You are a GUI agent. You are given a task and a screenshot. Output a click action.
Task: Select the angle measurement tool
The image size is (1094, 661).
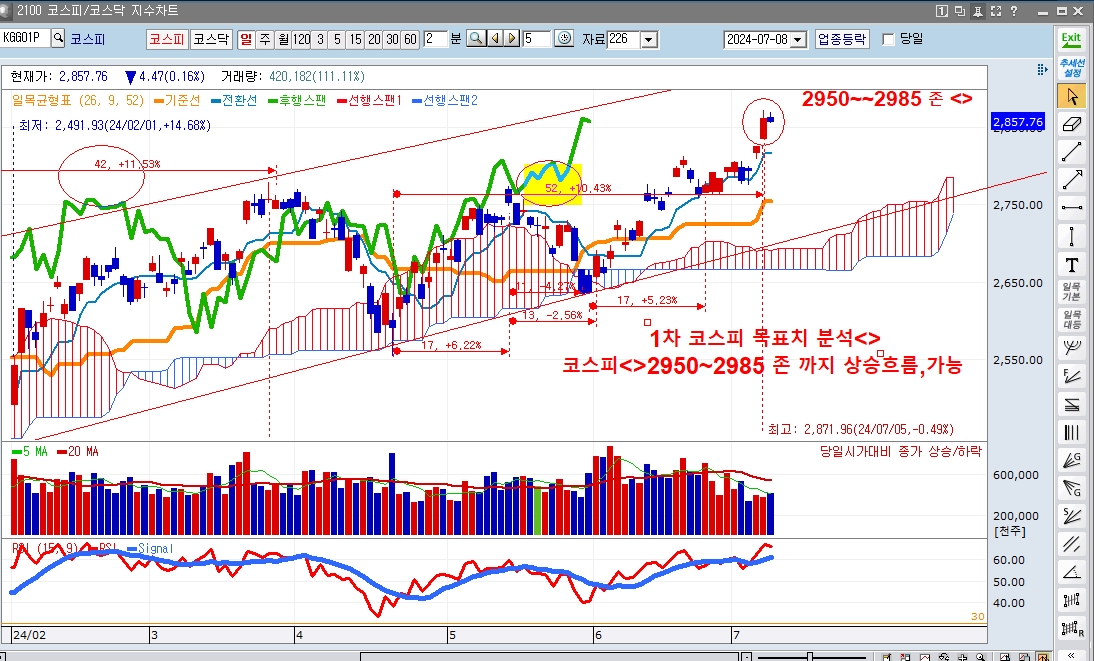click(1072, 572)
